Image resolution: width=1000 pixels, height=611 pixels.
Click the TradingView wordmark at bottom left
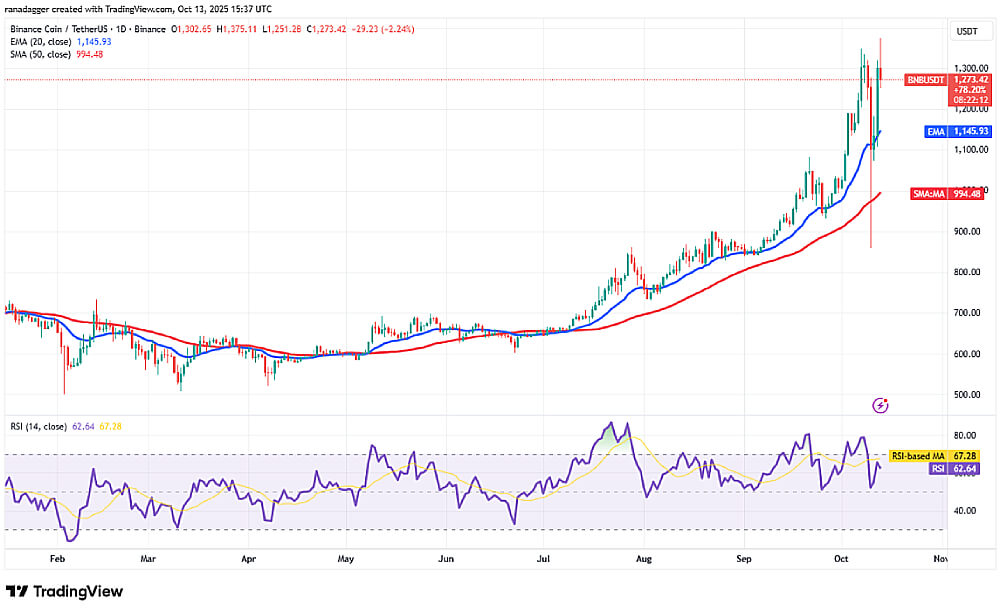pyautogui.click(x=80, y=591)
